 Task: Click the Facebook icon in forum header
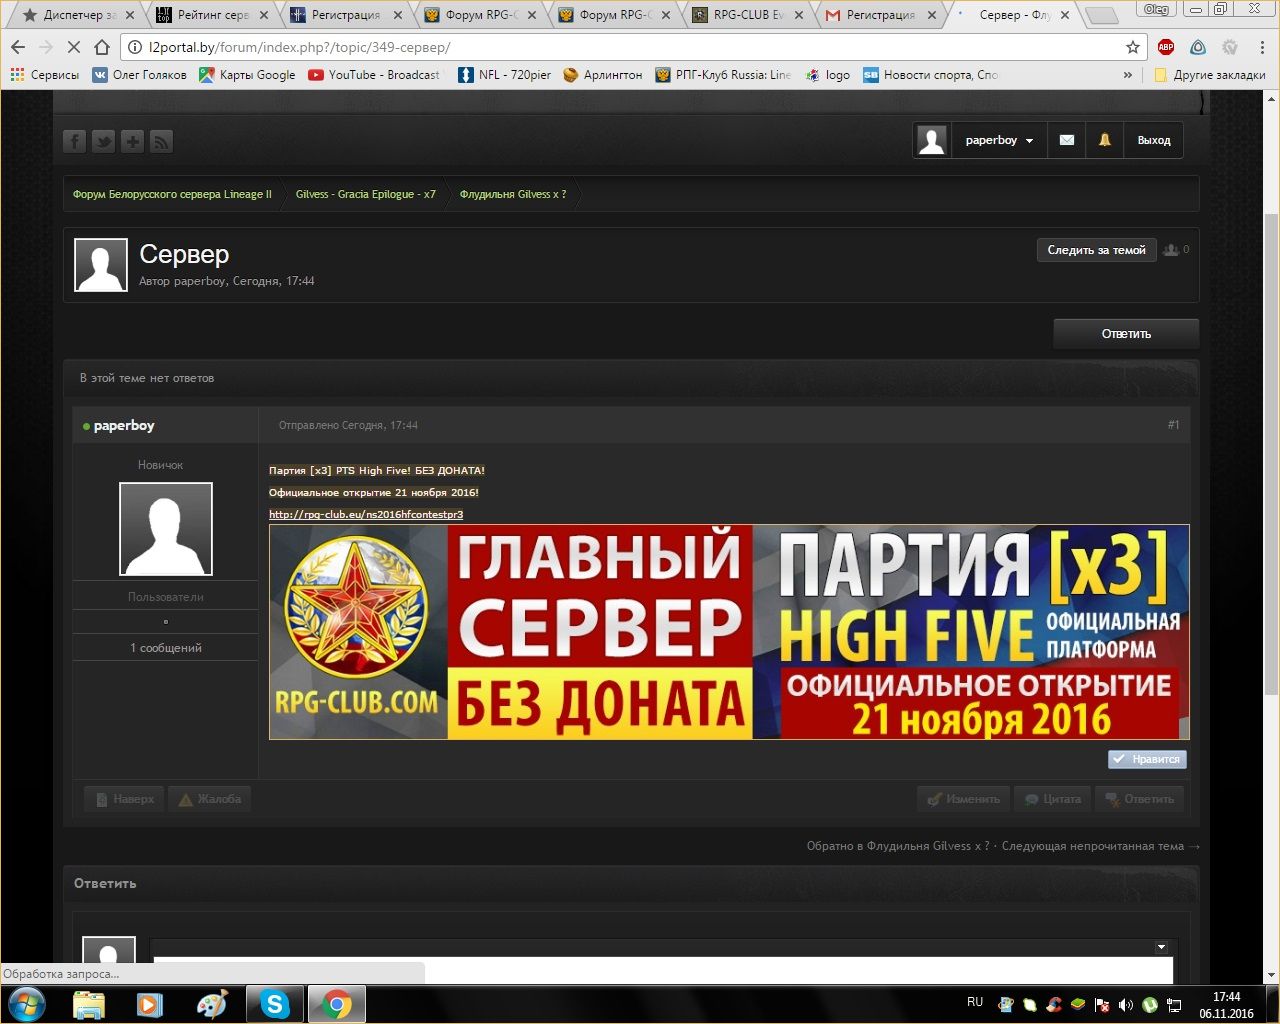point(75,141)
